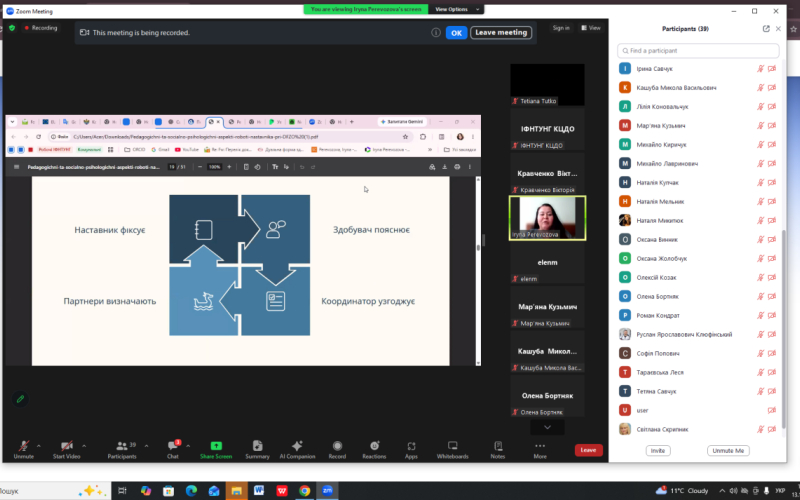Image resolution: width=800 pixels, height=500 pixels.
Task: Select participant Михайло Киричук
Action: (x=698, y=144)
